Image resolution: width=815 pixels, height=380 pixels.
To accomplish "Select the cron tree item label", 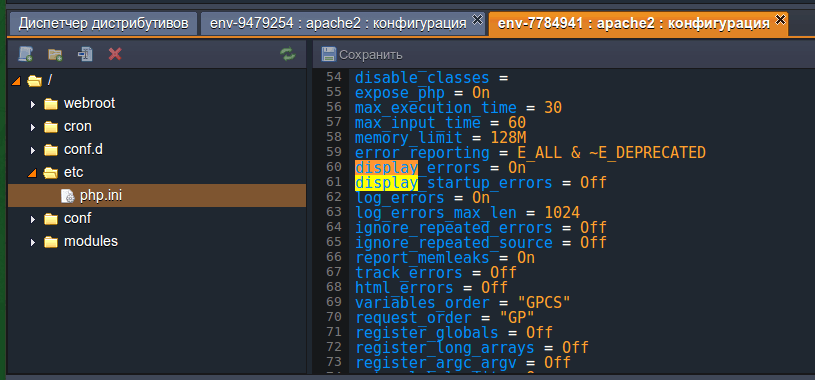I will point(78,126).
